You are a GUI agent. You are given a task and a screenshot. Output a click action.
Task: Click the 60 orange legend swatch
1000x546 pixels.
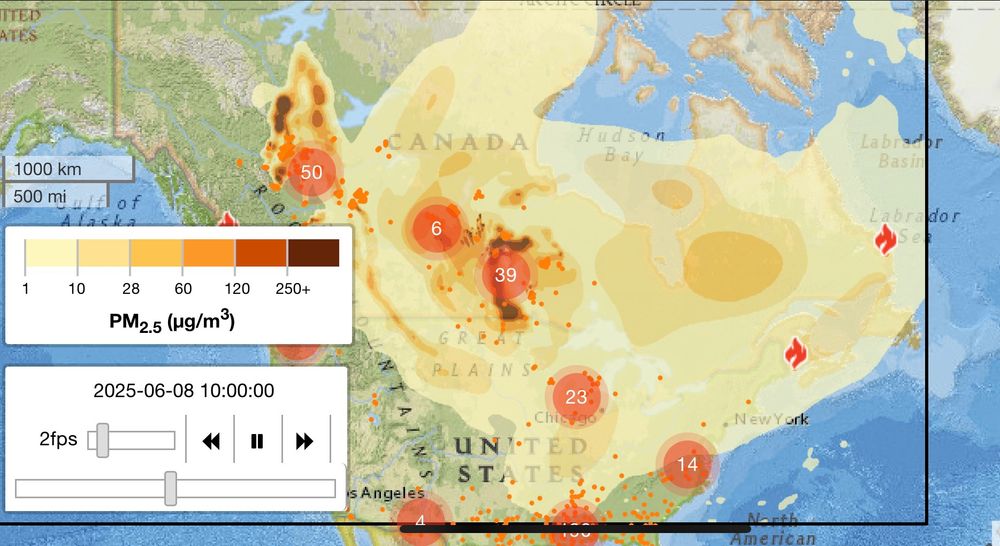tap(209, 253)
